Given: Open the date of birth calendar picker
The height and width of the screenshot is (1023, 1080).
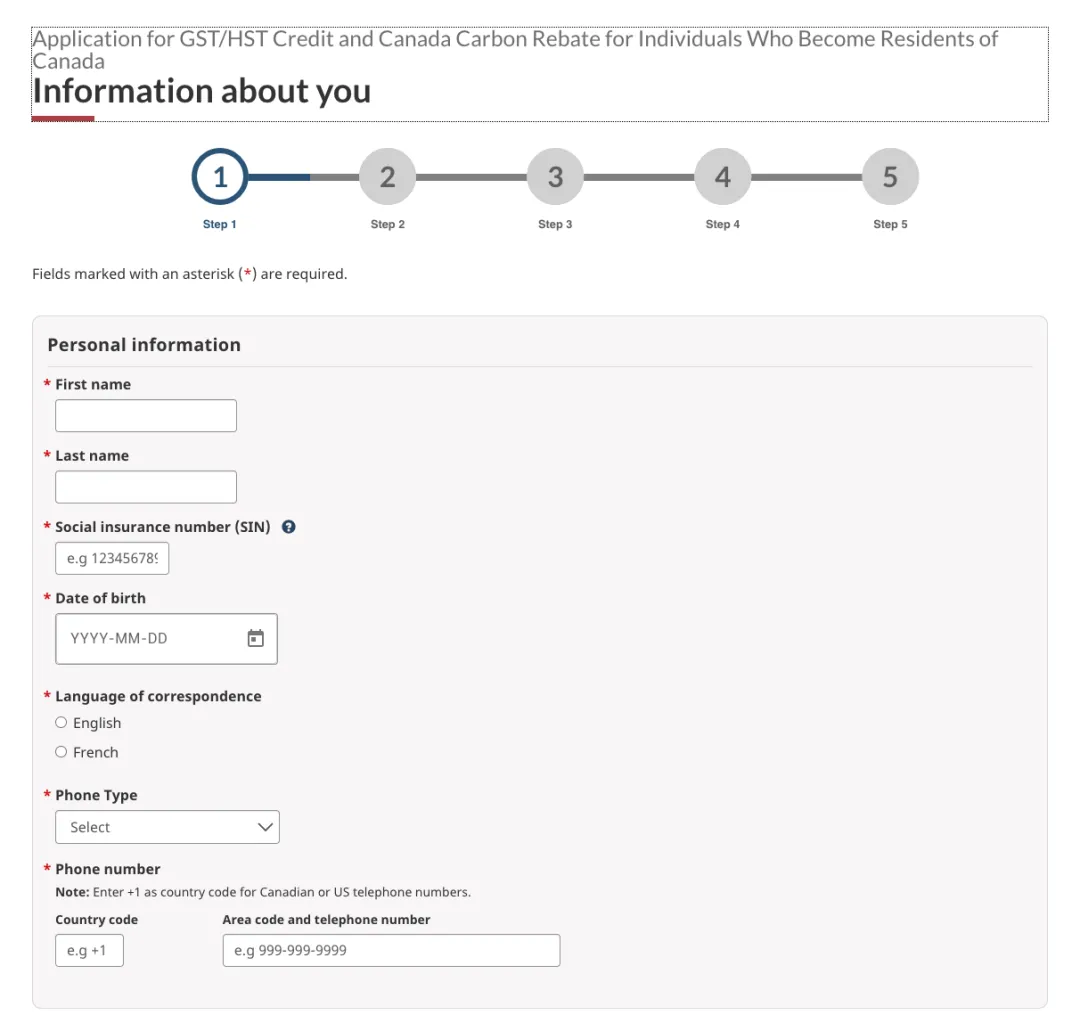Looking at the screenshot, I should pos(256,638).
